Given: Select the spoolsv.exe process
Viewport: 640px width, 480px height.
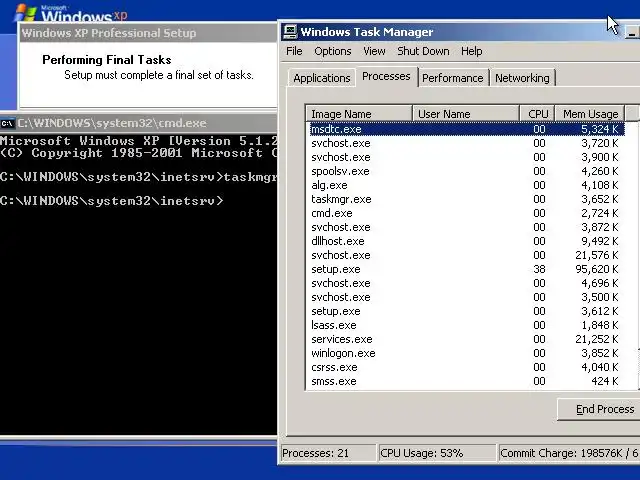Looking at the screenshot, I should [x=466, y=171].
